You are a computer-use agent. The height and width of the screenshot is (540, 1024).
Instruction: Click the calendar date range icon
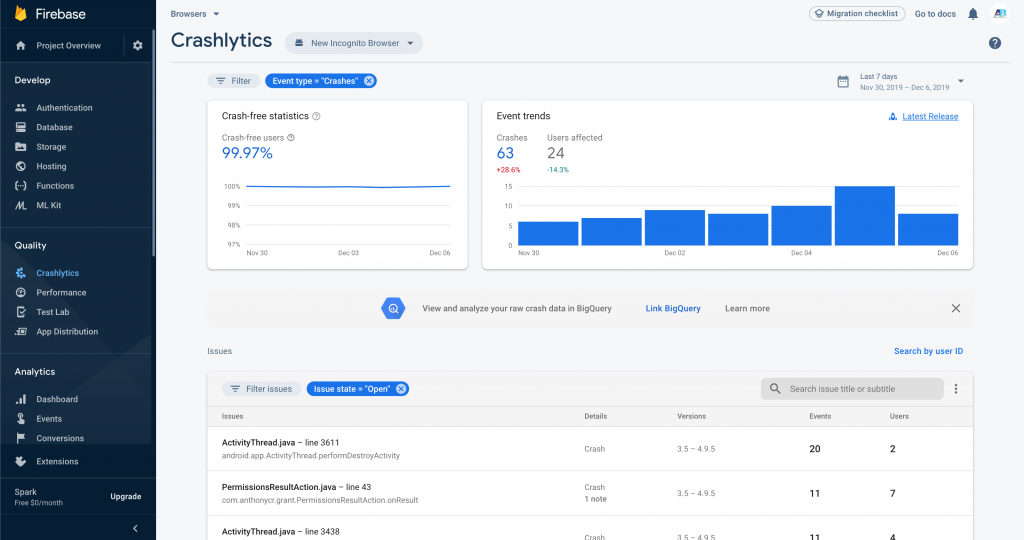tap(843, 82)
